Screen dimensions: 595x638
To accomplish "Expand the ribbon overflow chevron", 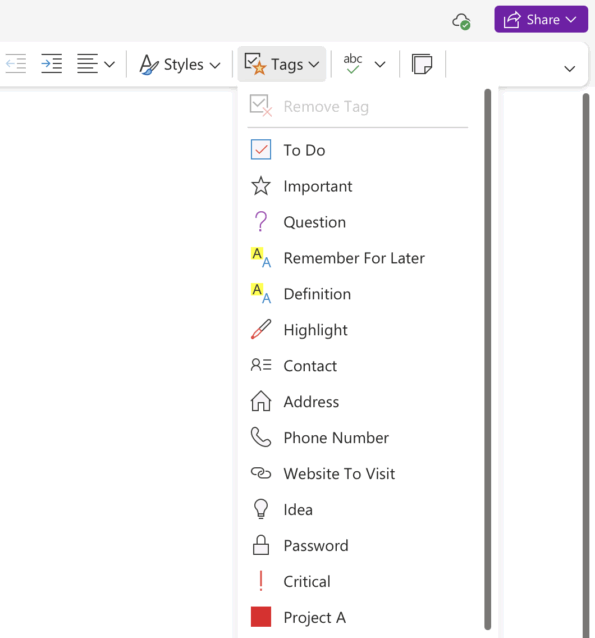I will pos(569,68).
